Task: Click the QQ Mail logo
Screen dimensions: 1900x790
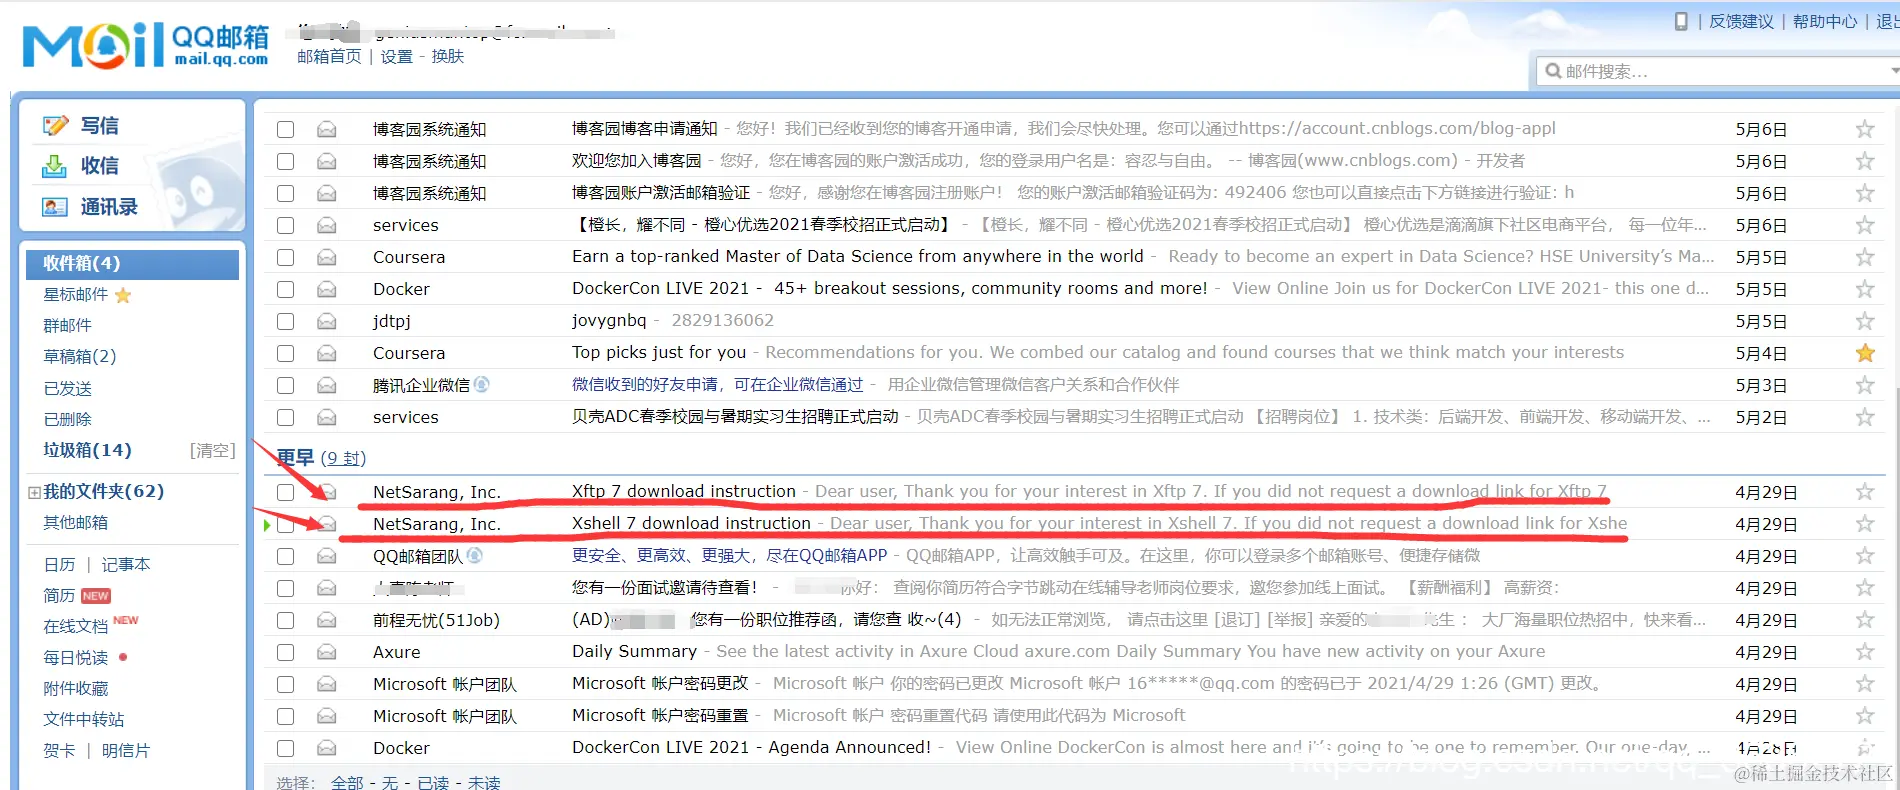Action: [146, 45]
